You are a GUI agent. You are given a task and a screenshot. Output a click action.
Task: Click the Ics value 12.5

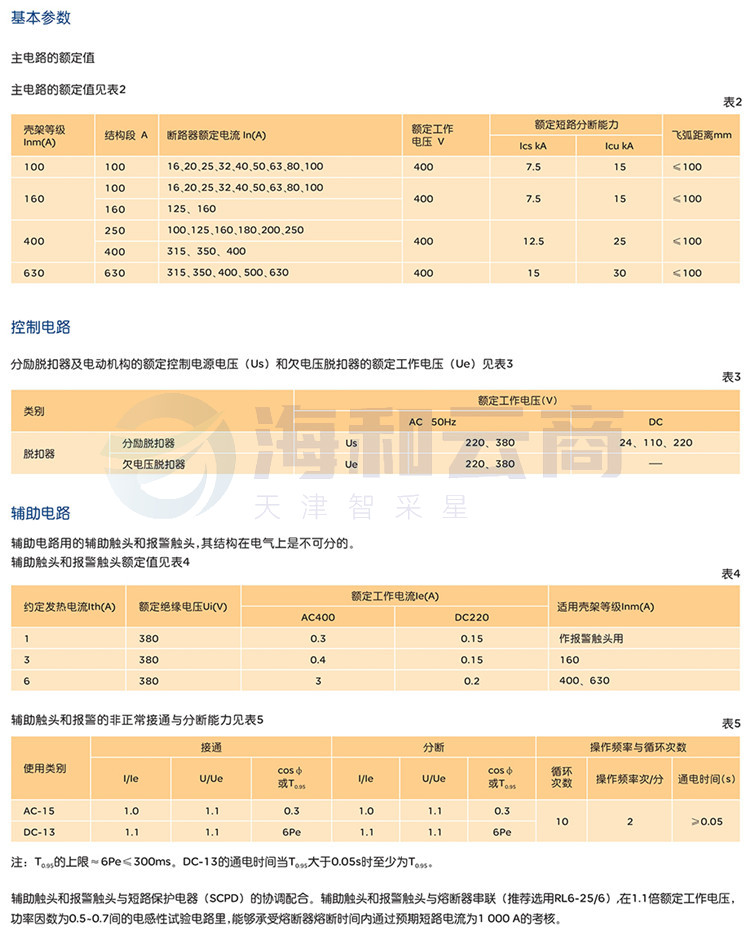pos(533,241)
